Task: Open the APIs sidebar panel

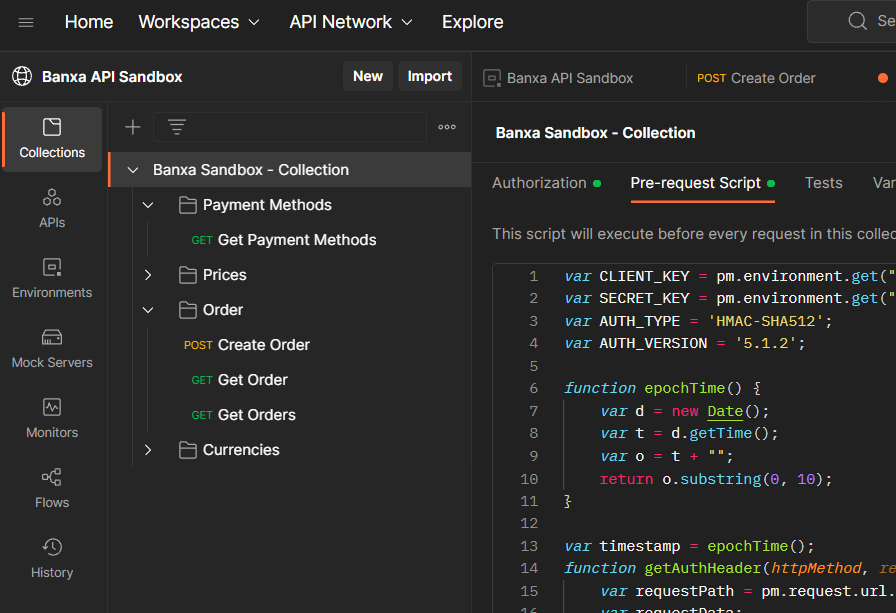Action: pyautogui.click(x=52, y=208)
